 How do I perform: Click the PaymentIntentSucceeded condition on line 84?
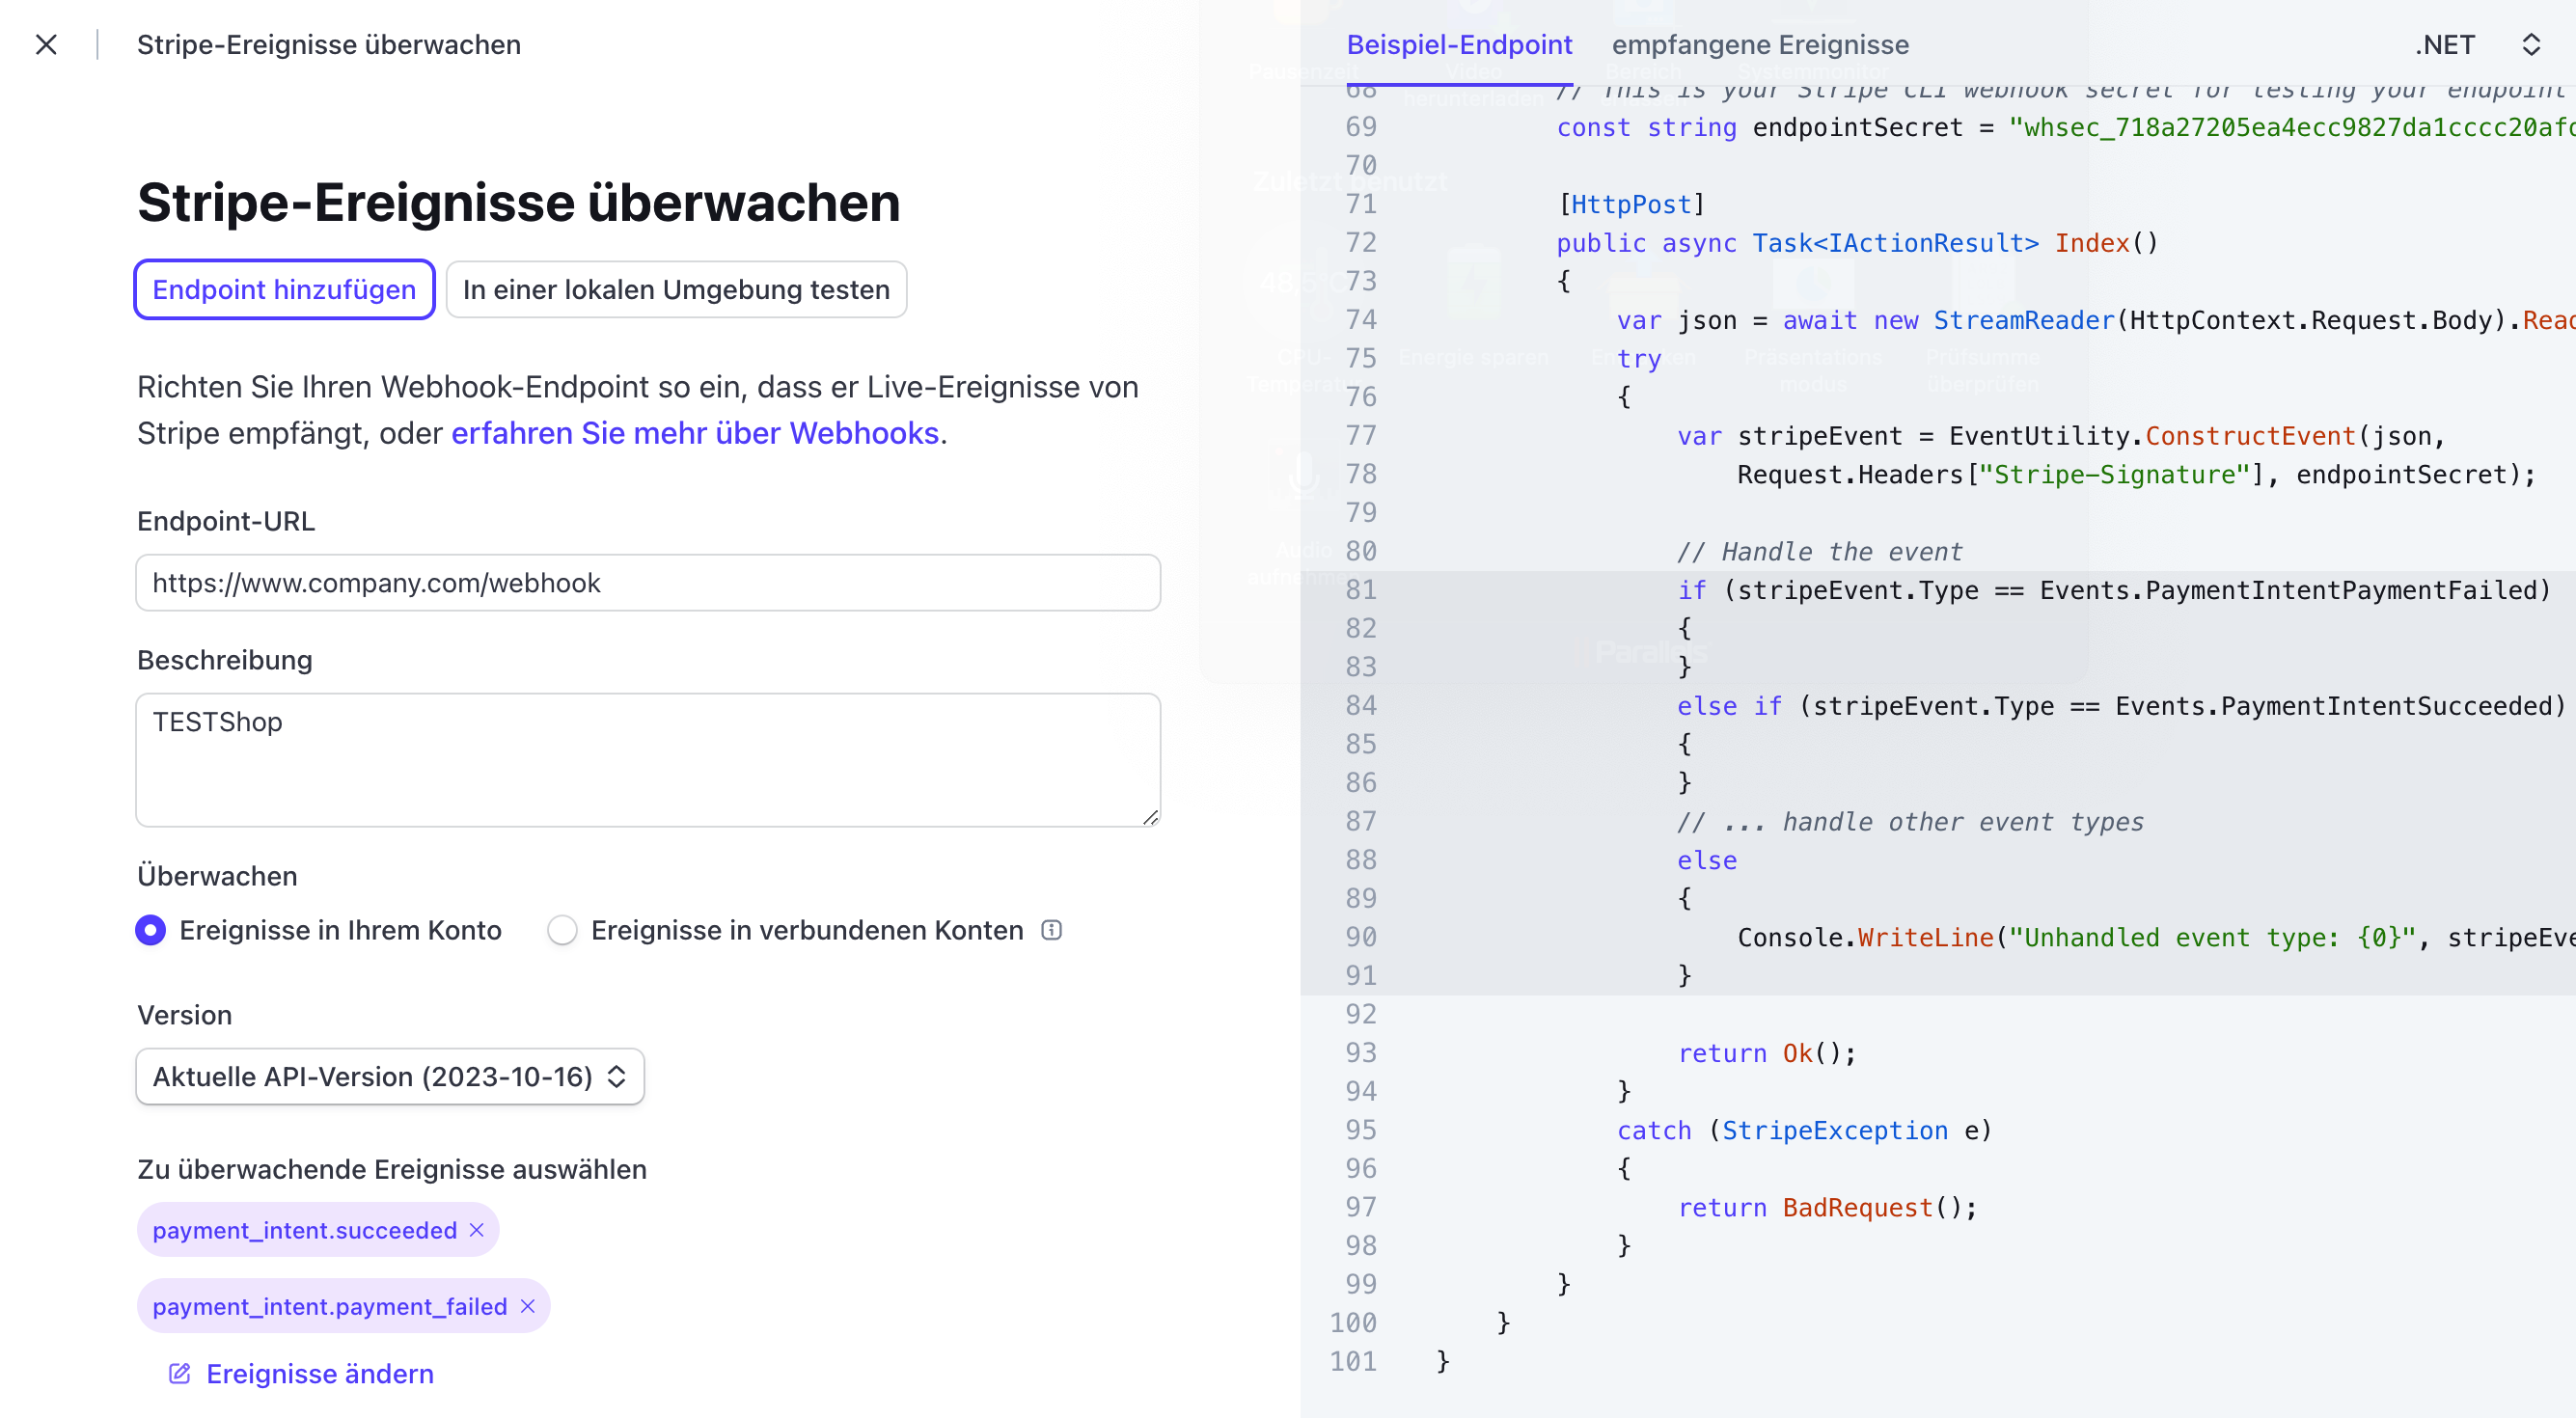point(2122,706)
